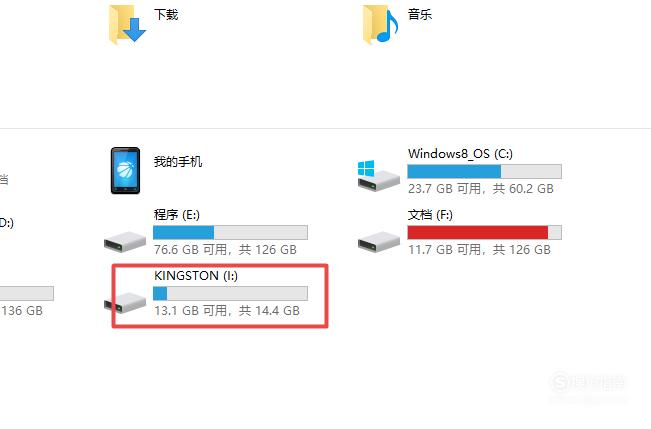This screenshot has width=651, height=429.
Task: Select the 文档 (F:) drive name
Action: pos(430,215)
